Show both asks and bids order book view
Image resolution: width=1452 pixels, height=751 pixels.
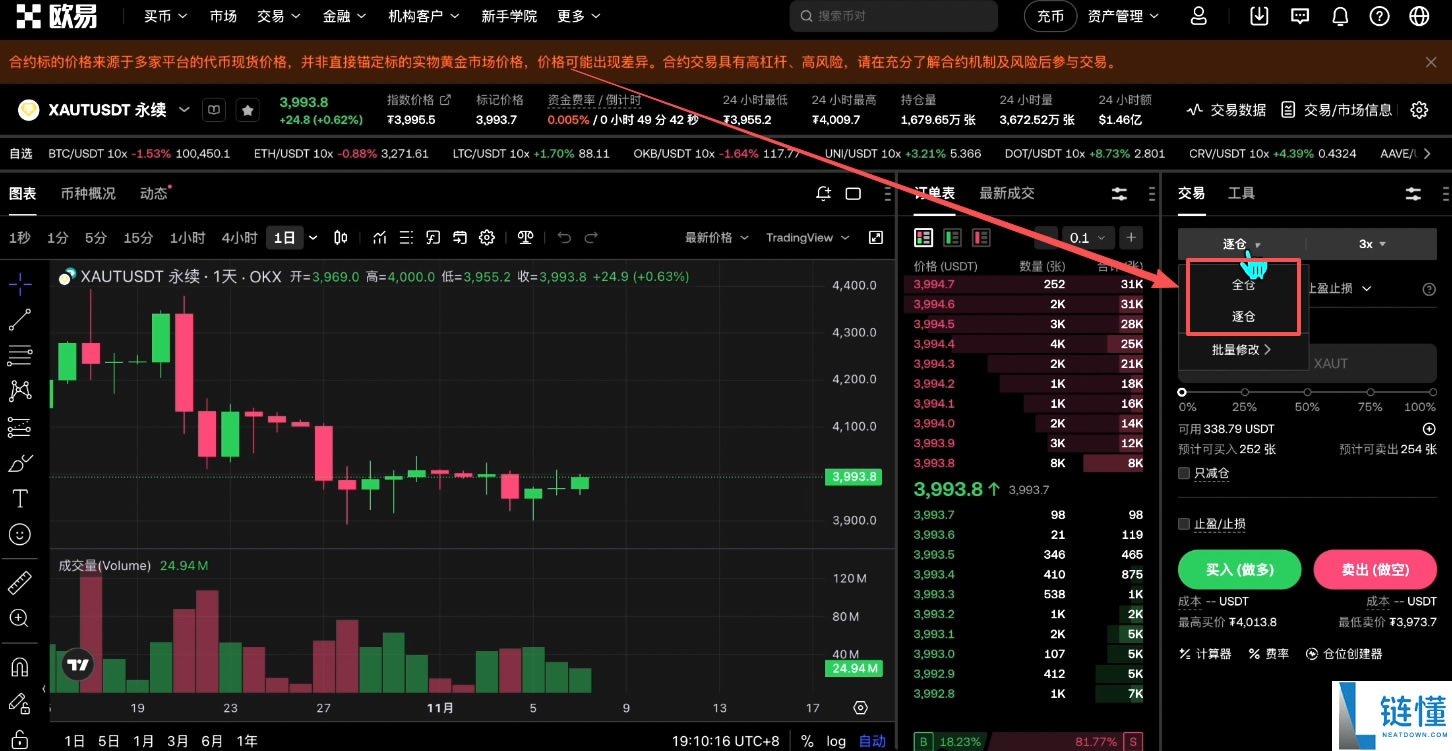[x=924, y=237]
